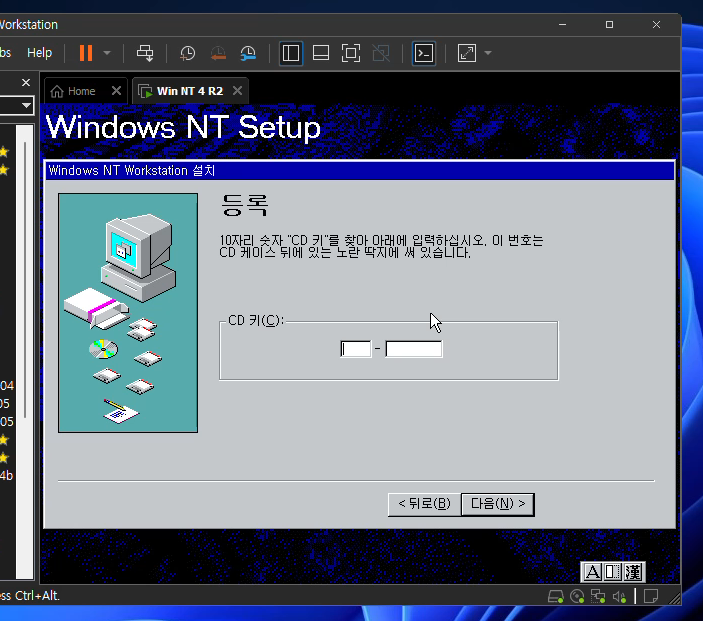Click the 다음(N) next button
703x621 pixels.
pos(498,504)
